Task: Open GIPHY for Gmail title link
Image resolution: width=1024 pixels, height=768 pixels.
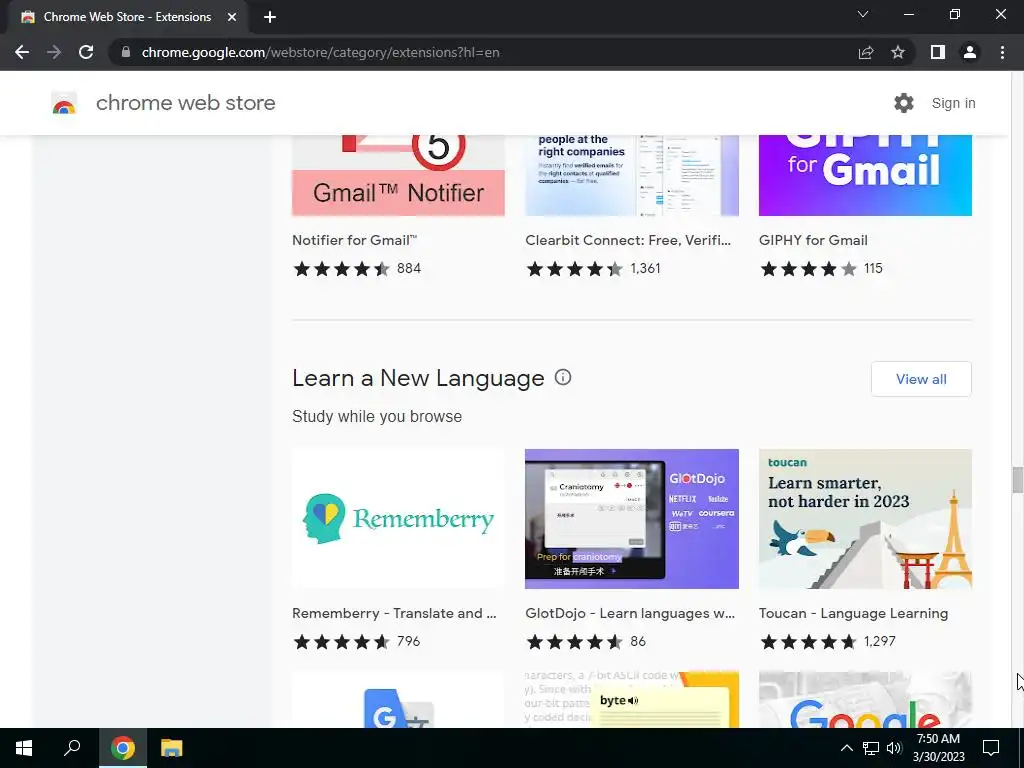Action: click(x=813, y=240)
